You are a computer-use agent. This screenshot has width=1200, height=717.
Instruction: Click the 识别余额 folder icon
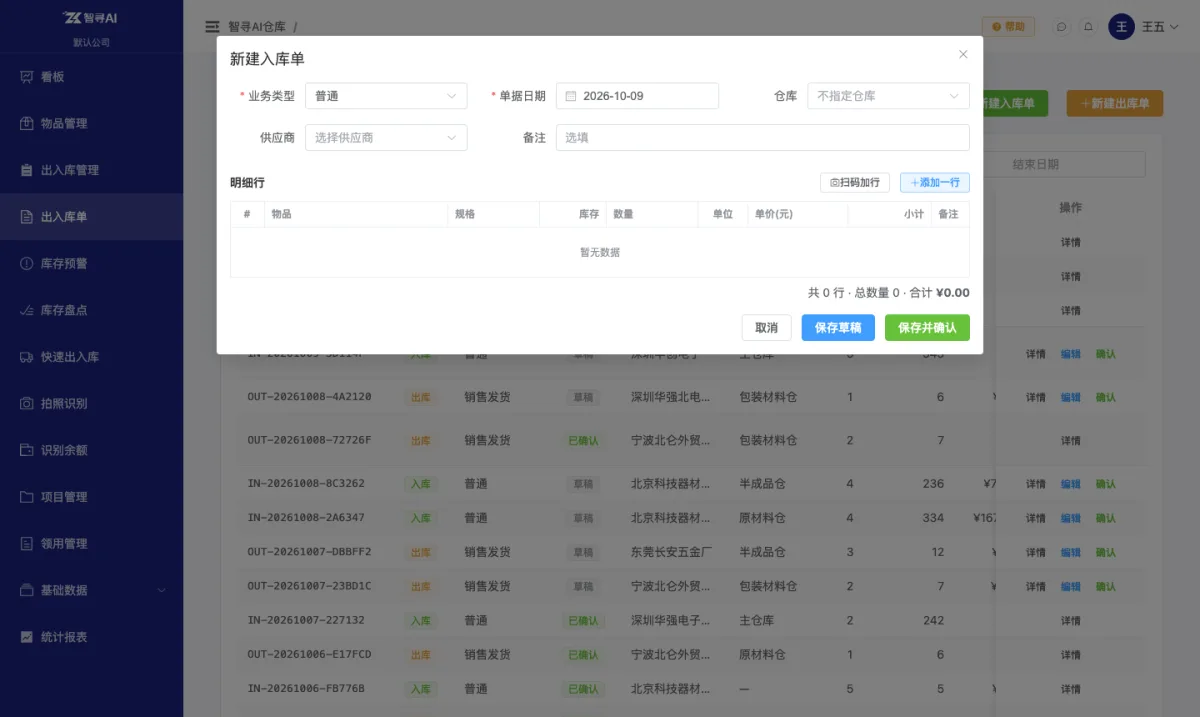pyautogui.click(x=27, y=450)
